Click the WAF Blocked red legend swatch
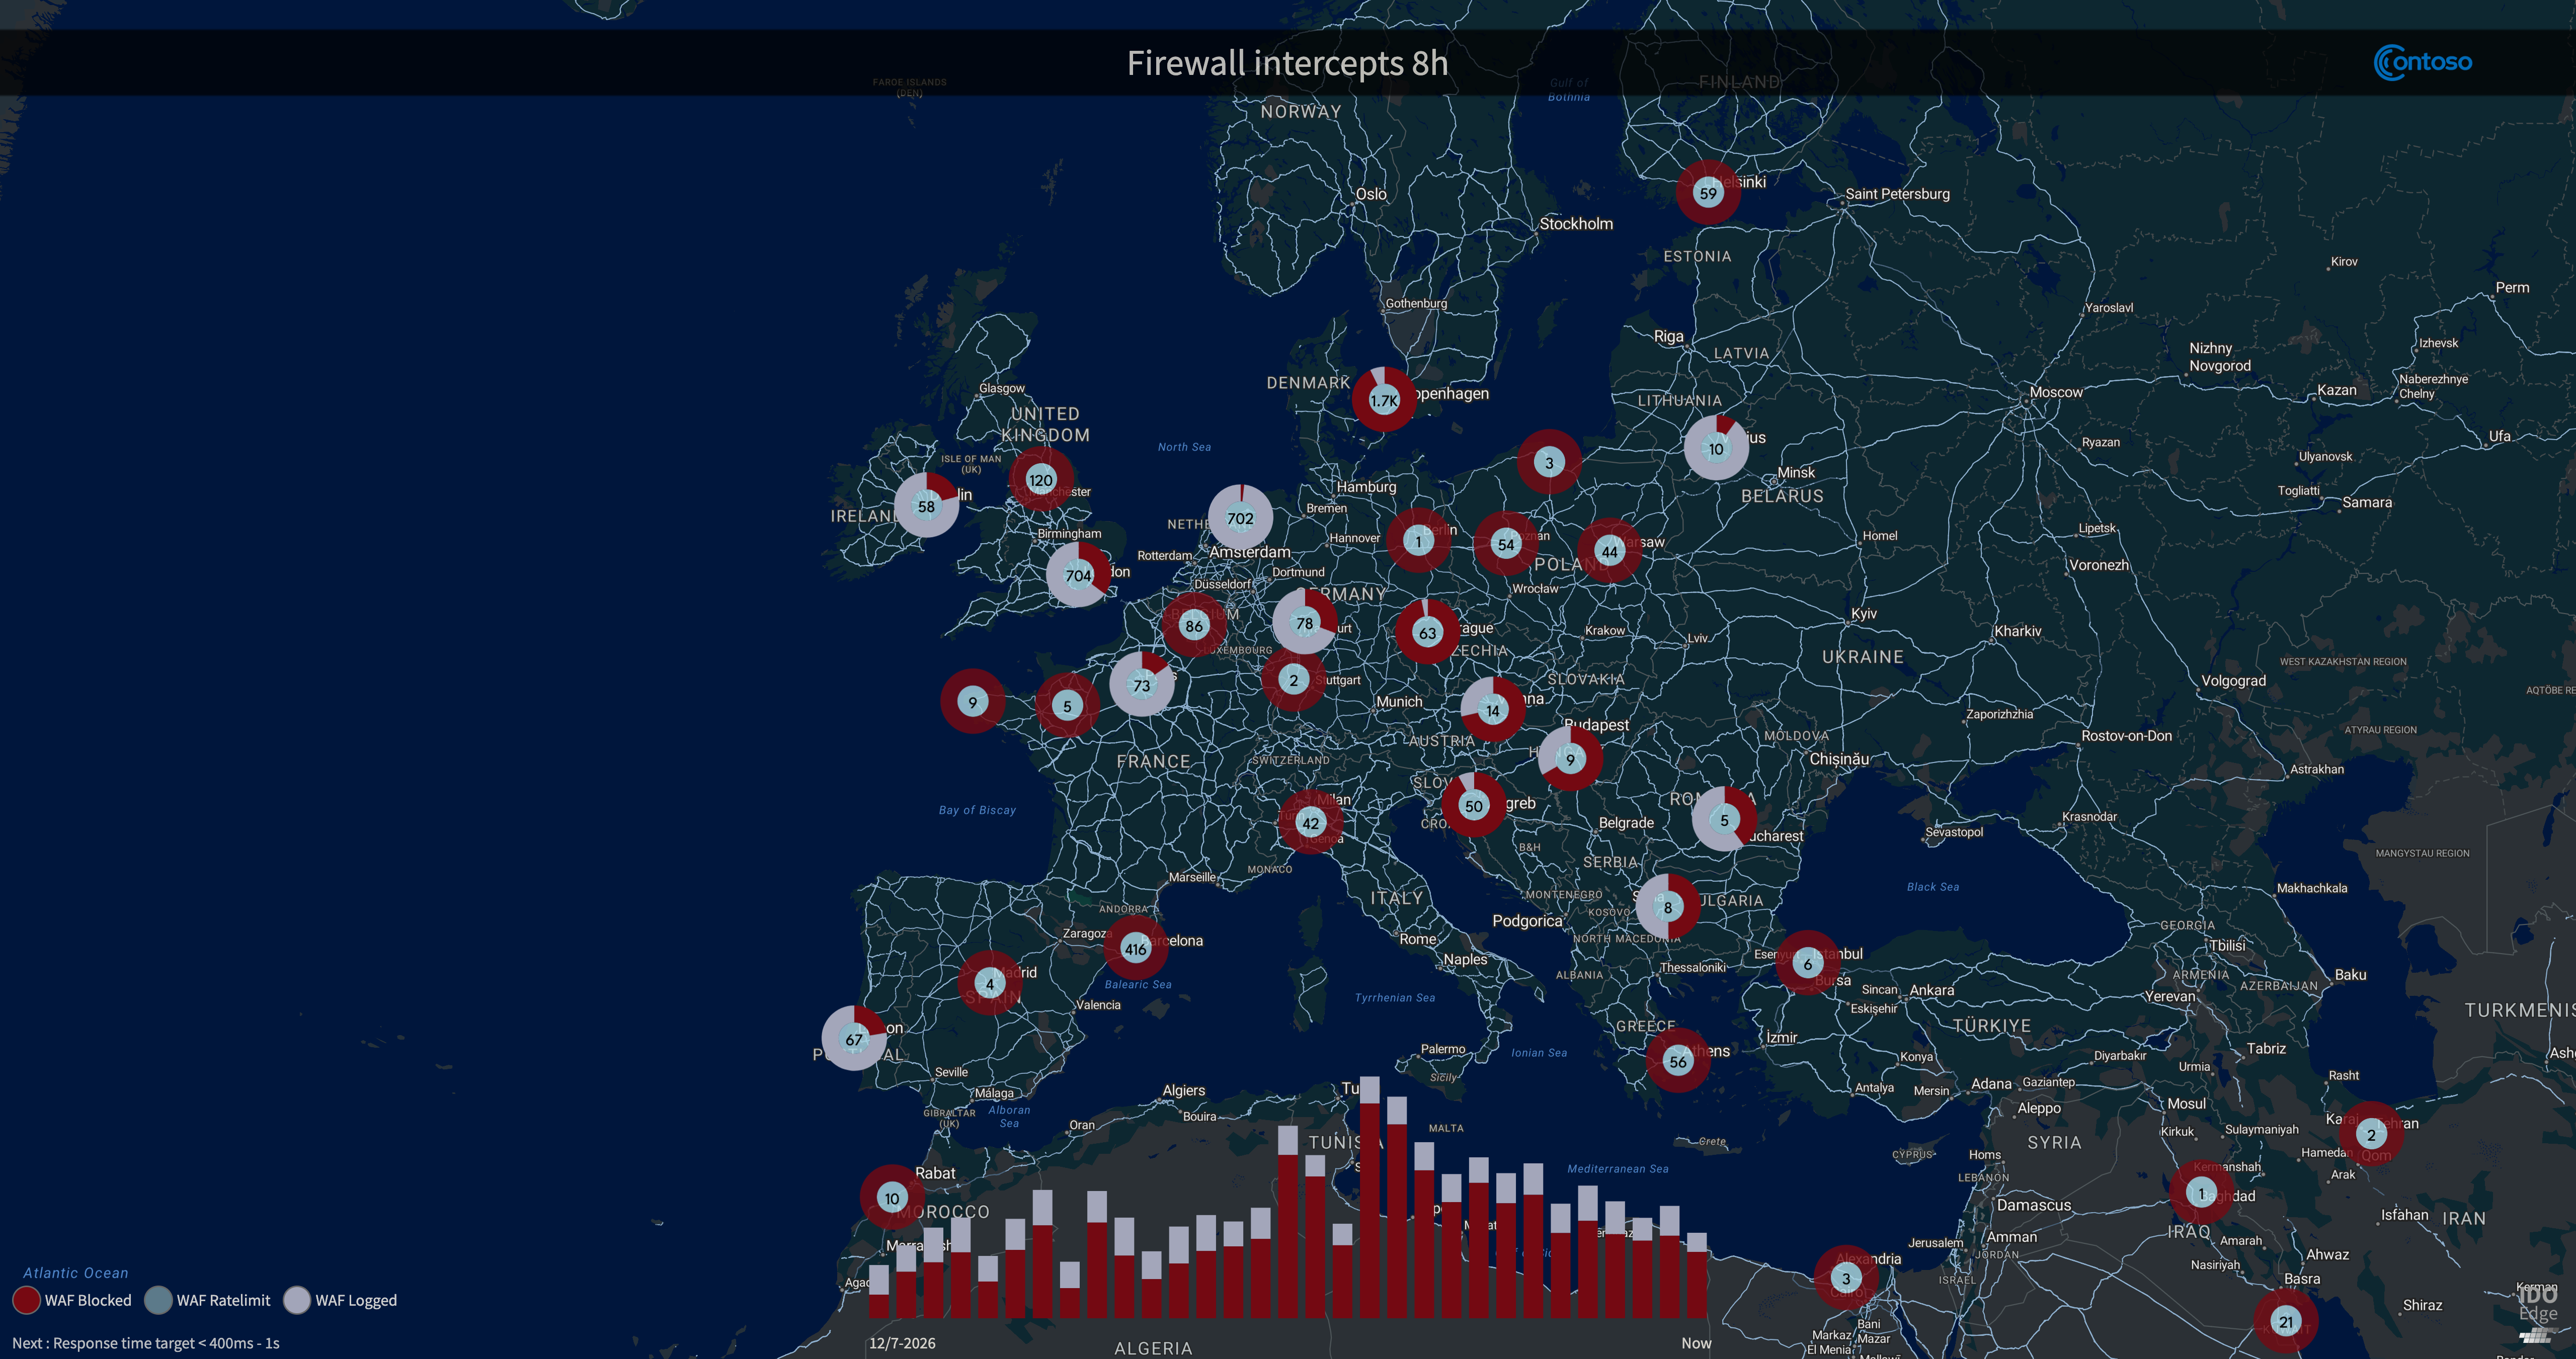The width and height of the screenshot is (2576, 1359). tap(27, 1300)
